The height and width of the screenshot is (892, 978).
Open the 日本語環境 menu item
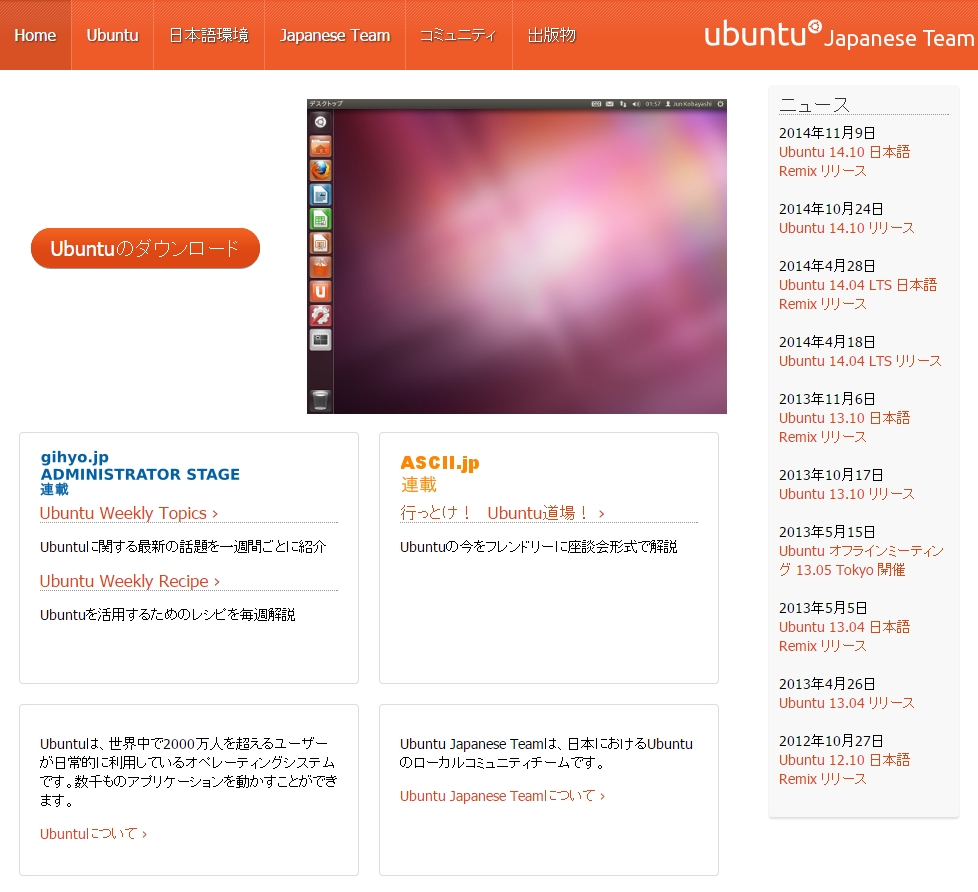click(x=209, y=35)
